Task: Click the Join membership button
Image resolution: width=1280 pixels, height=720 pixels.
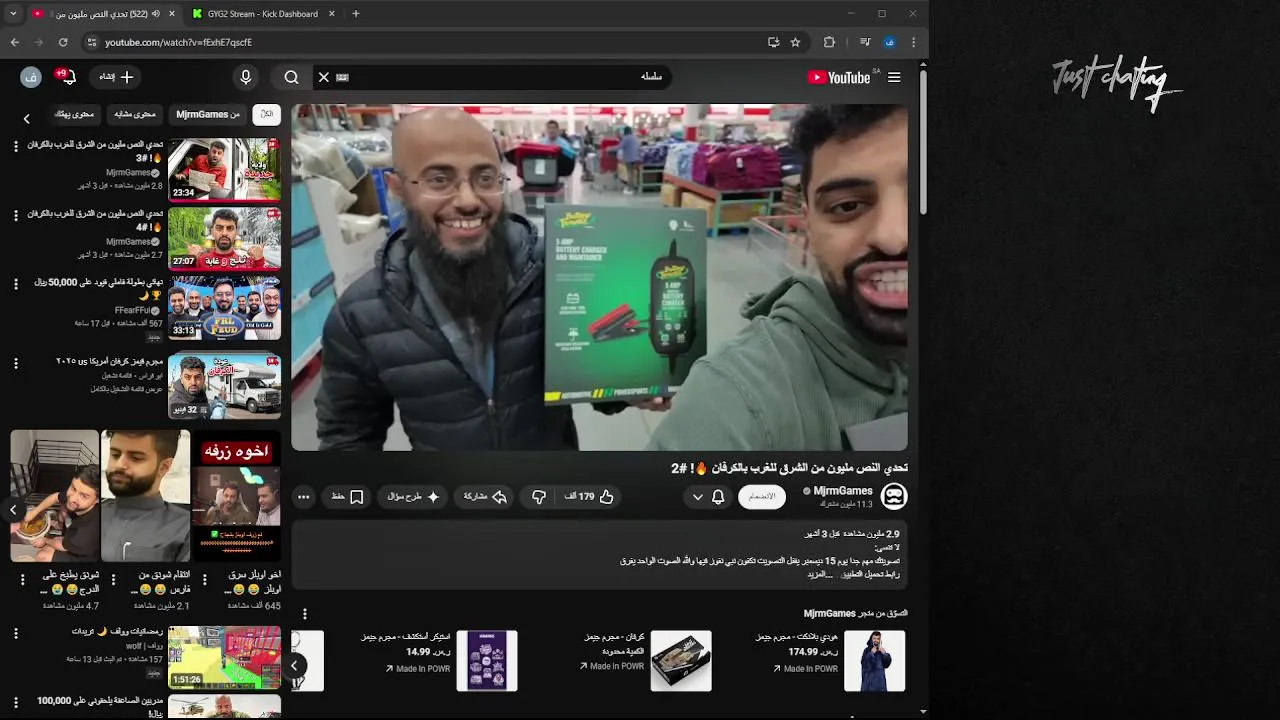Action: coord(762,497)
